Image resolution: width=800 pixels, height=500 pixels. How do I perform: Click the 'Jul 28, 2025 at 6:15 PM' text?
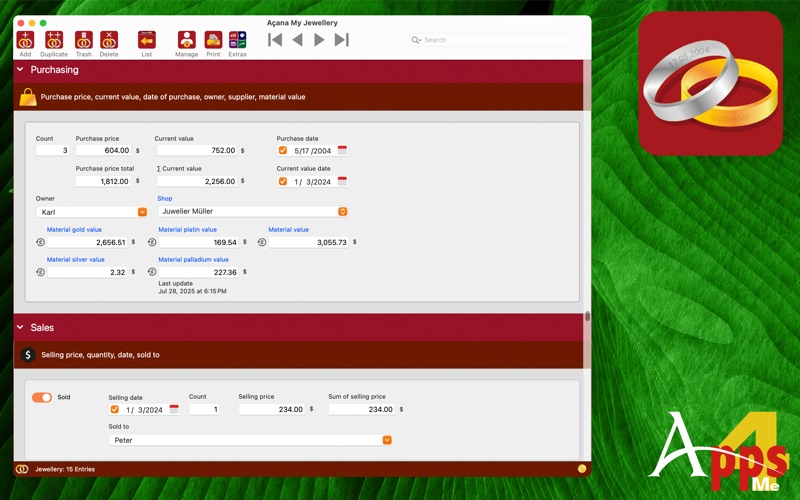pyautogui.click(x=192, y=291)
